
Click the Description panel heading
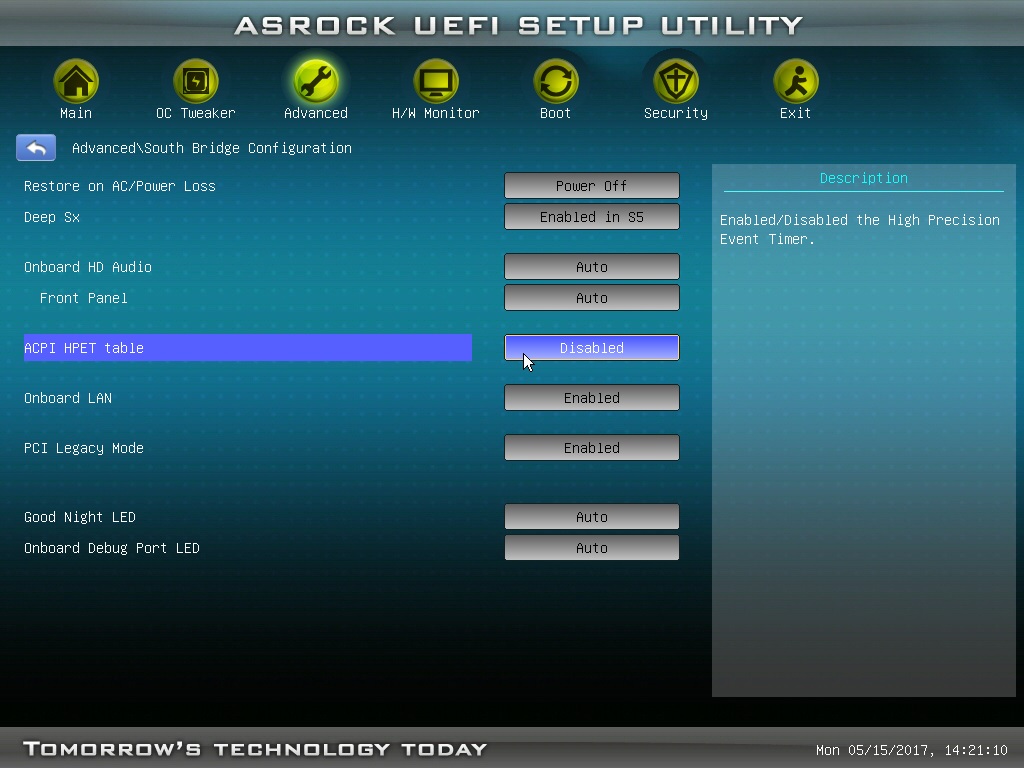tap(863, 178)
